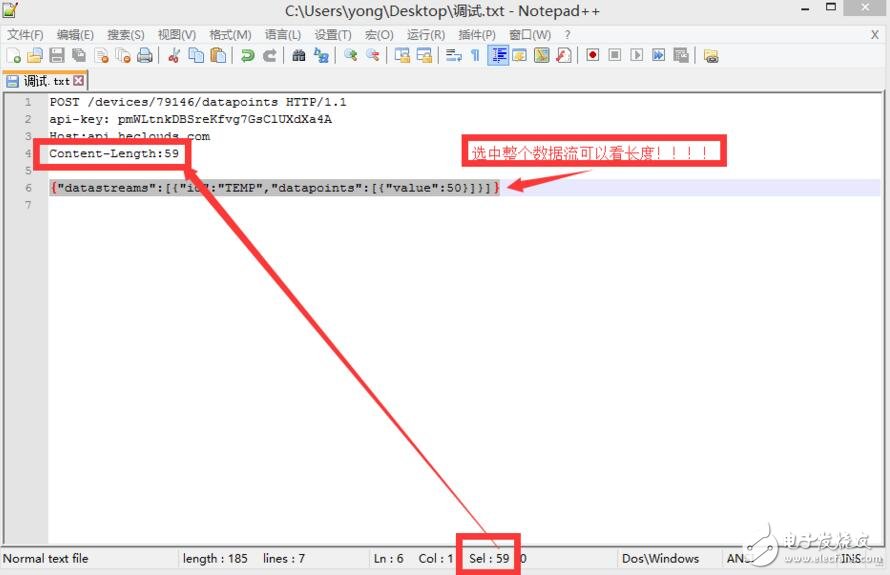The image size is (890, 575).
Task: Click the Zoom In icon
Action: pos(351,56)
